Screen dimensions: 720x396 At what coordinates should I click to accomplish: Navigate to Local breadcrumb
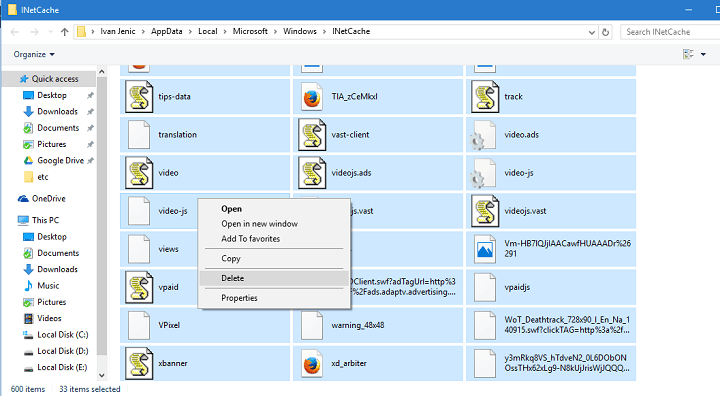point(208,31)
